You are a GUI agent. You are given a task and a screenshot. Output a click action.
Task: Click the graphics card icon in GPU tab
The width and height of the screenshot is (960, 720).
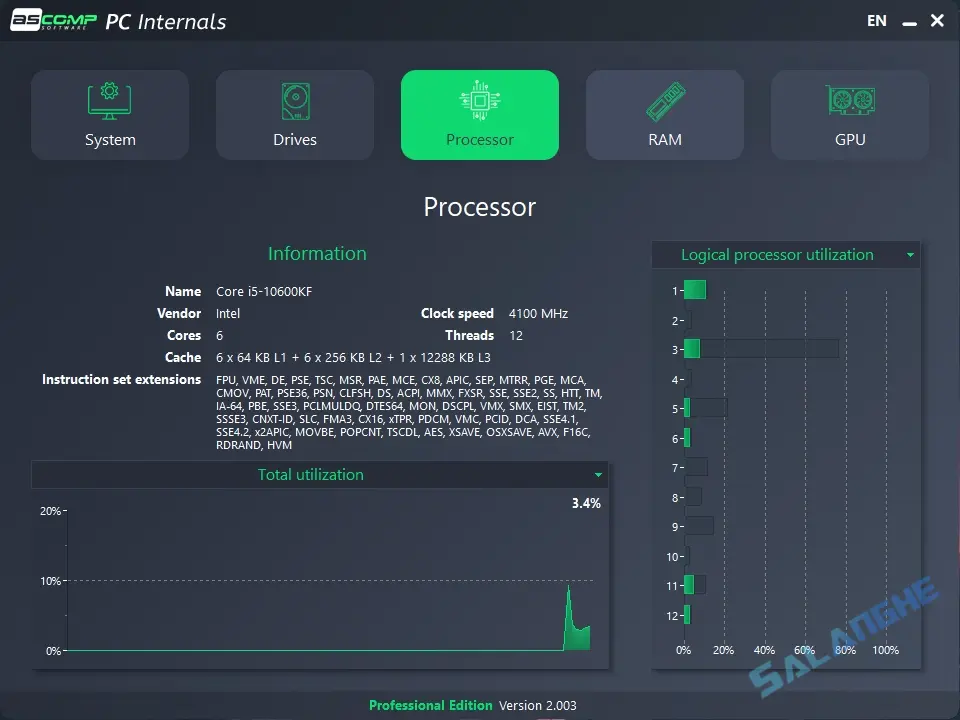(x=850, y=102)
